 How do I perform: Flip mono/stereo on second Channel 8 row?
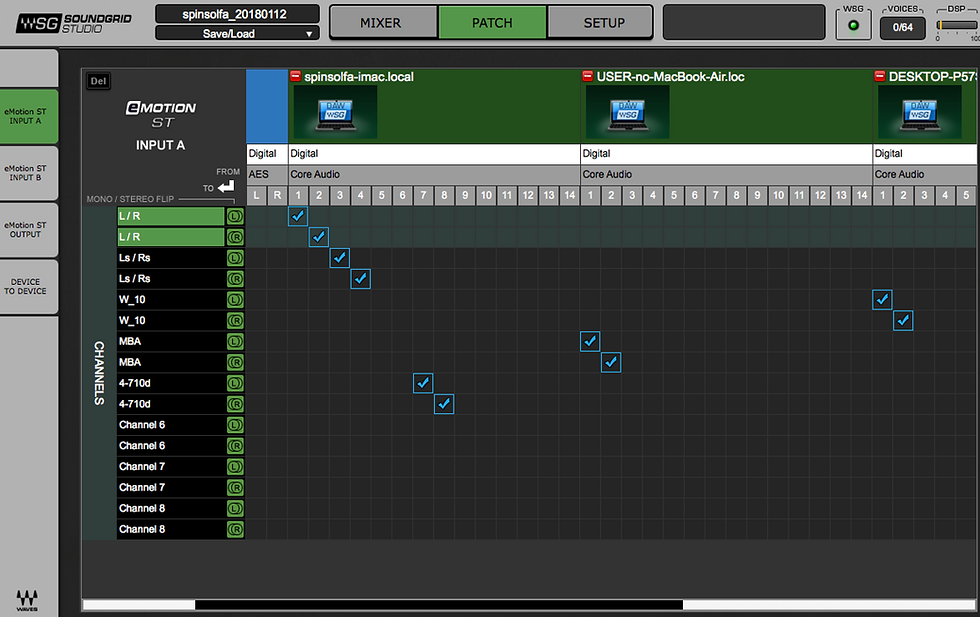[235, 529]
